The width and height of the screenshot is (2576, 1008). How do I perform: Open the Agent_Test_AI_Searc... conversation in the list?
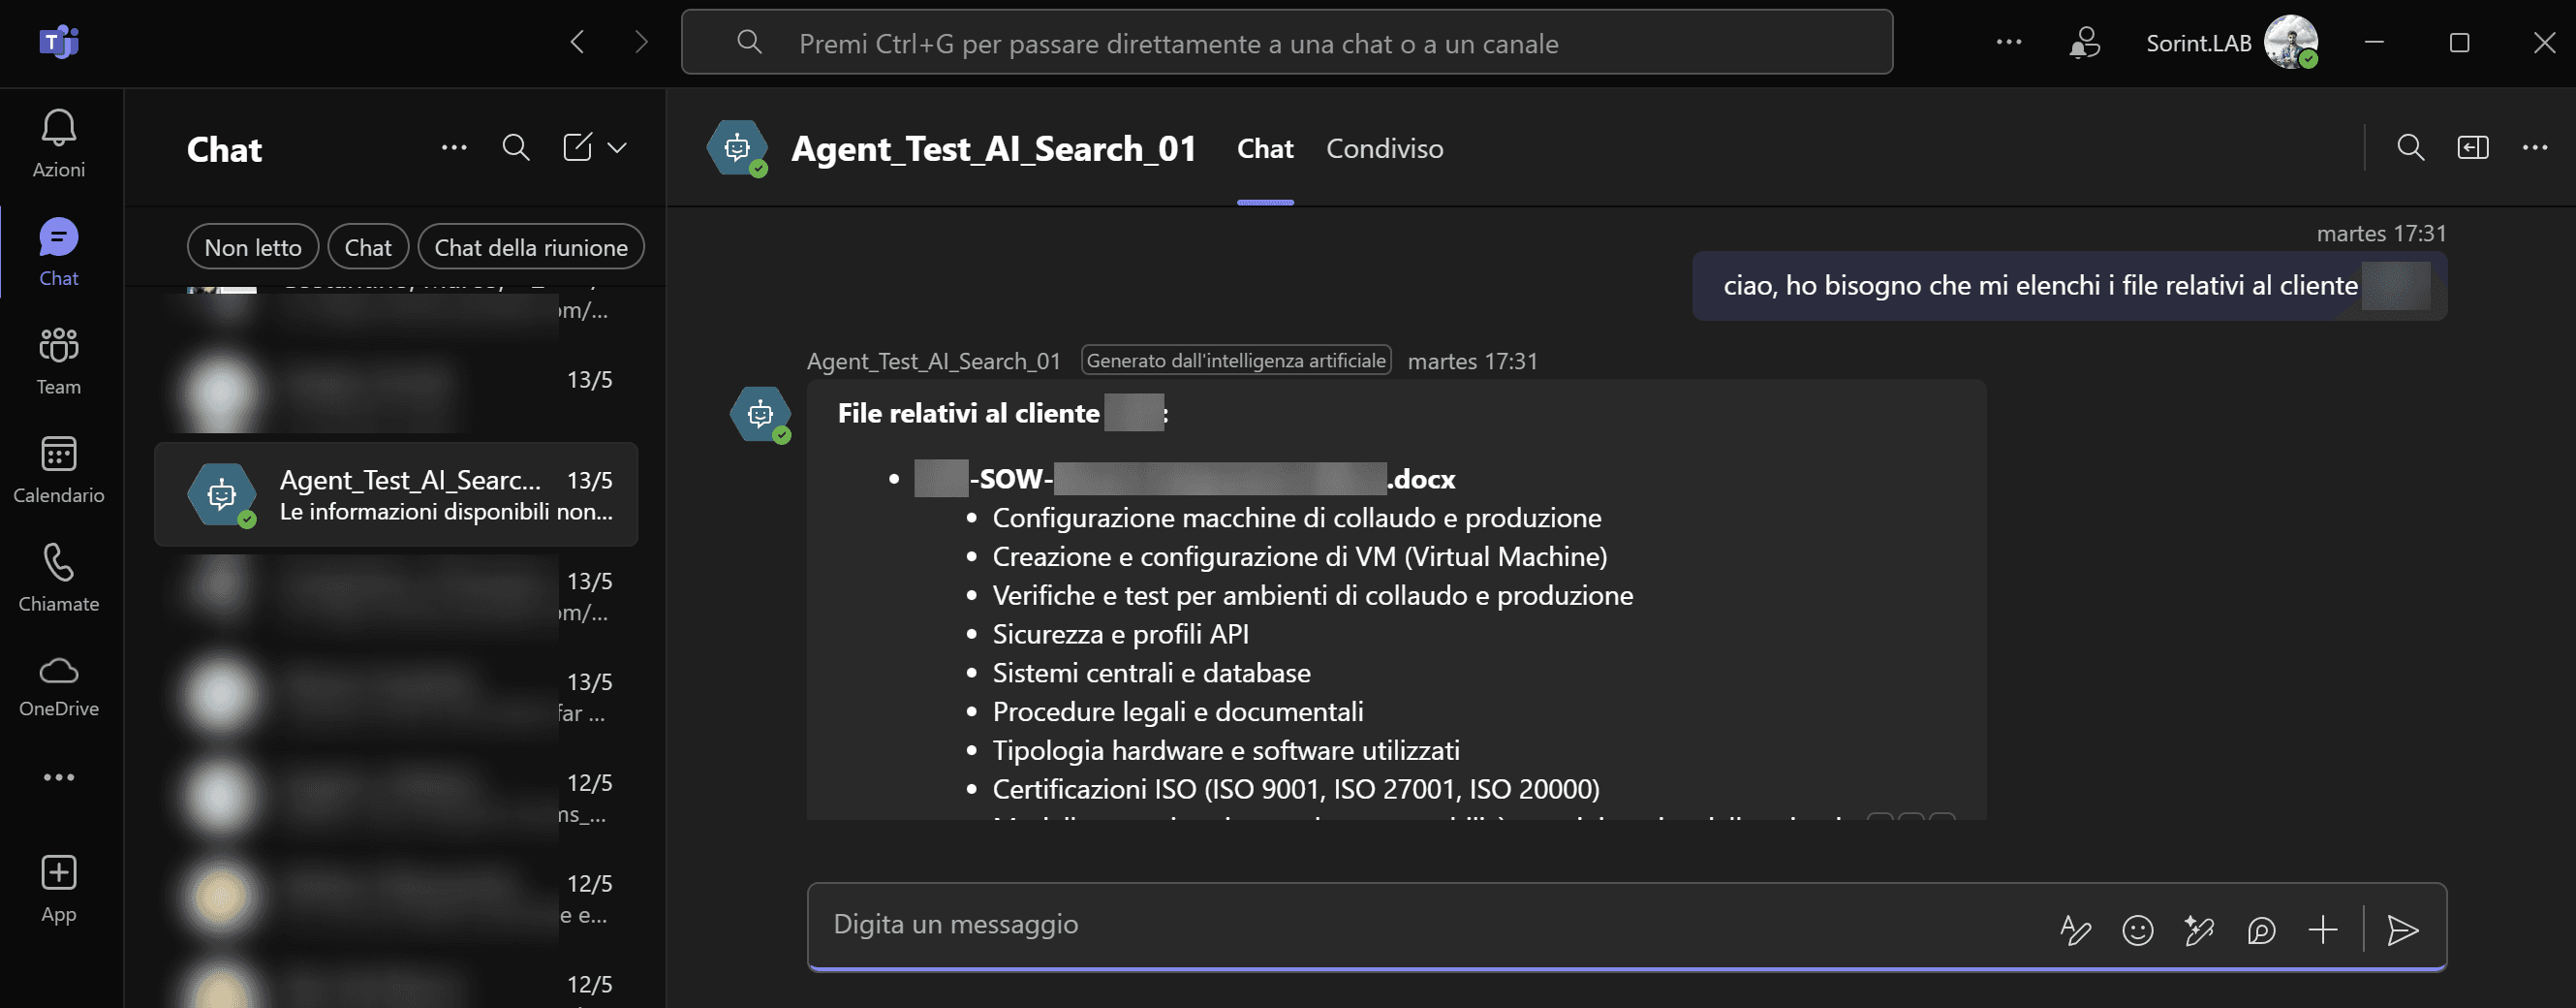[x=396, y=494]
